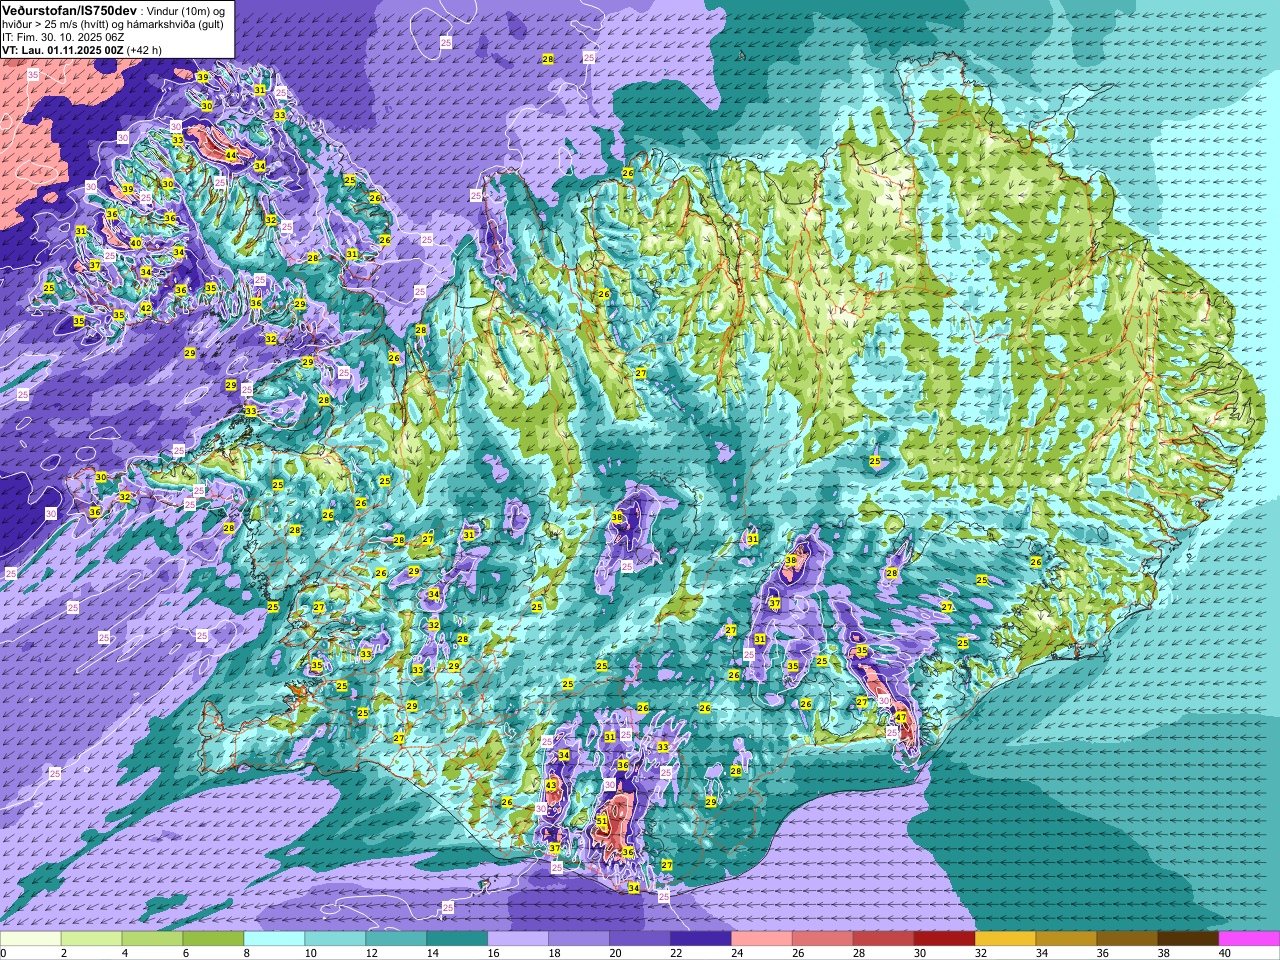
Task: Select the magenta above-40 m/s legend swatch
Action: [1249, 939]
